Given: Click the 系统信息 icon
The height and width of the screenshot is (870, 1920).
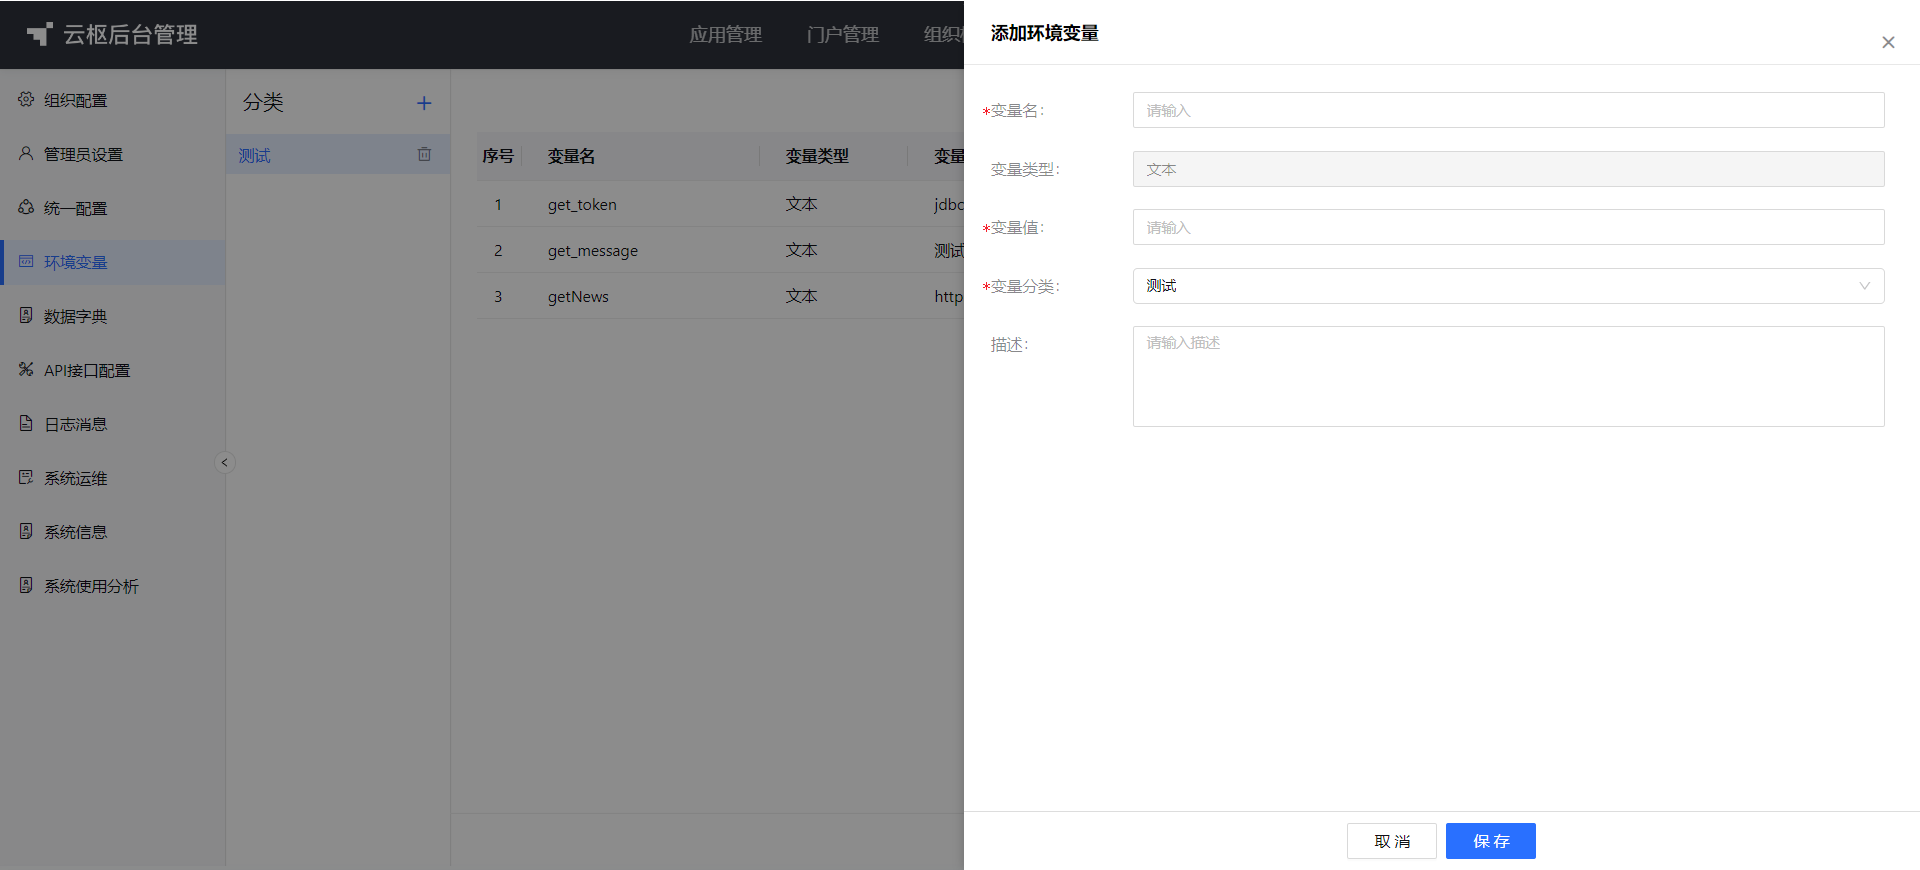Looking at the screenshot, I should 26,531.
